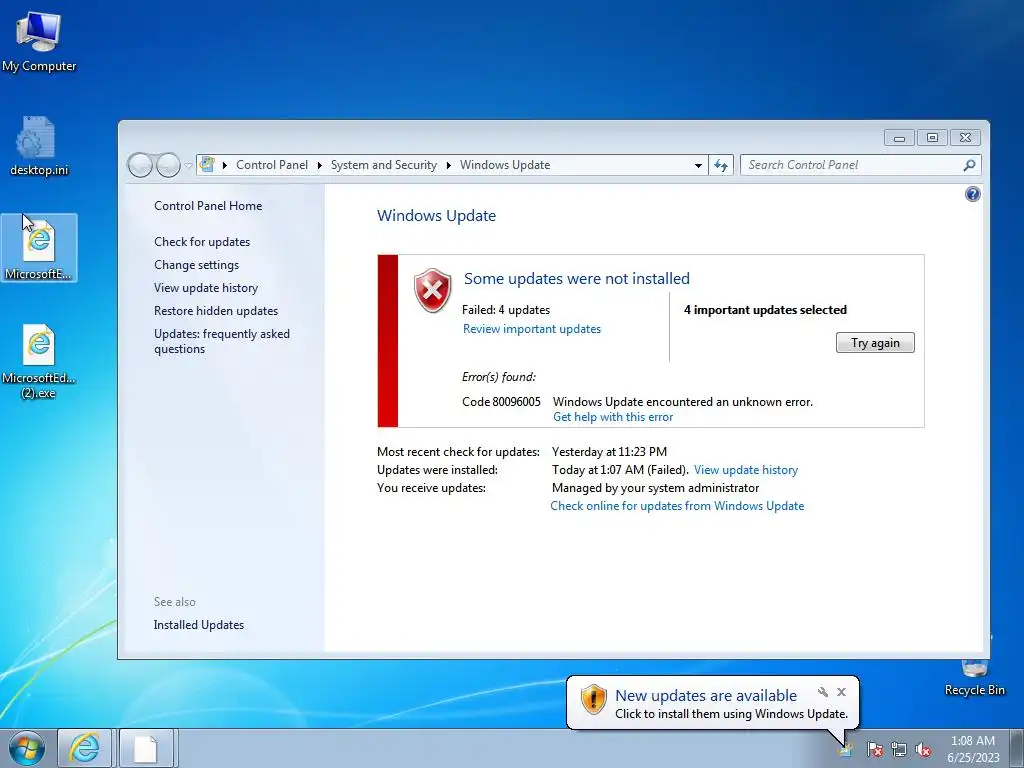Screen dimensions: 1024x768
Task: Click the search magnifier icon
Action: (x=969, y=165)
